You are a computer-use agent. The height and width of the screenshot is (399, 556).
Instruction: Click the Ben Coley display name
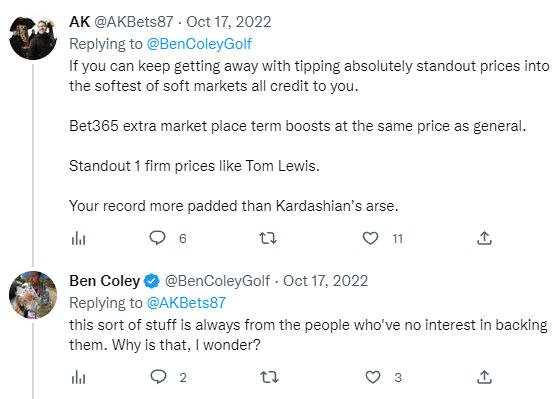point(105,281)
